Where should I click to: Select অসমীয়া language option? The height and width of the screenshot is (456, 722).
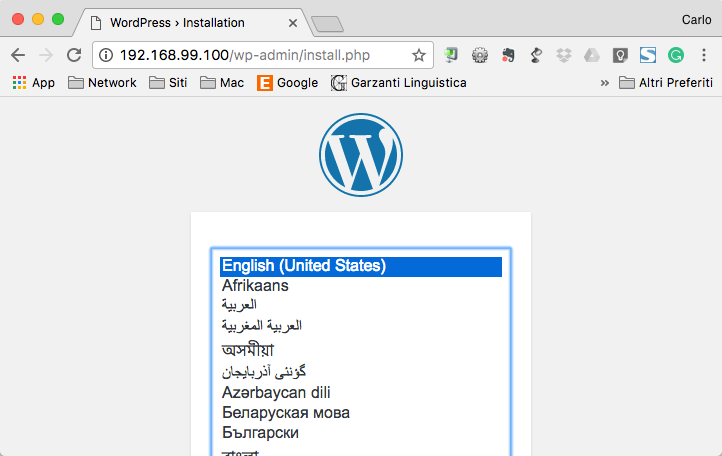point(361,349)
